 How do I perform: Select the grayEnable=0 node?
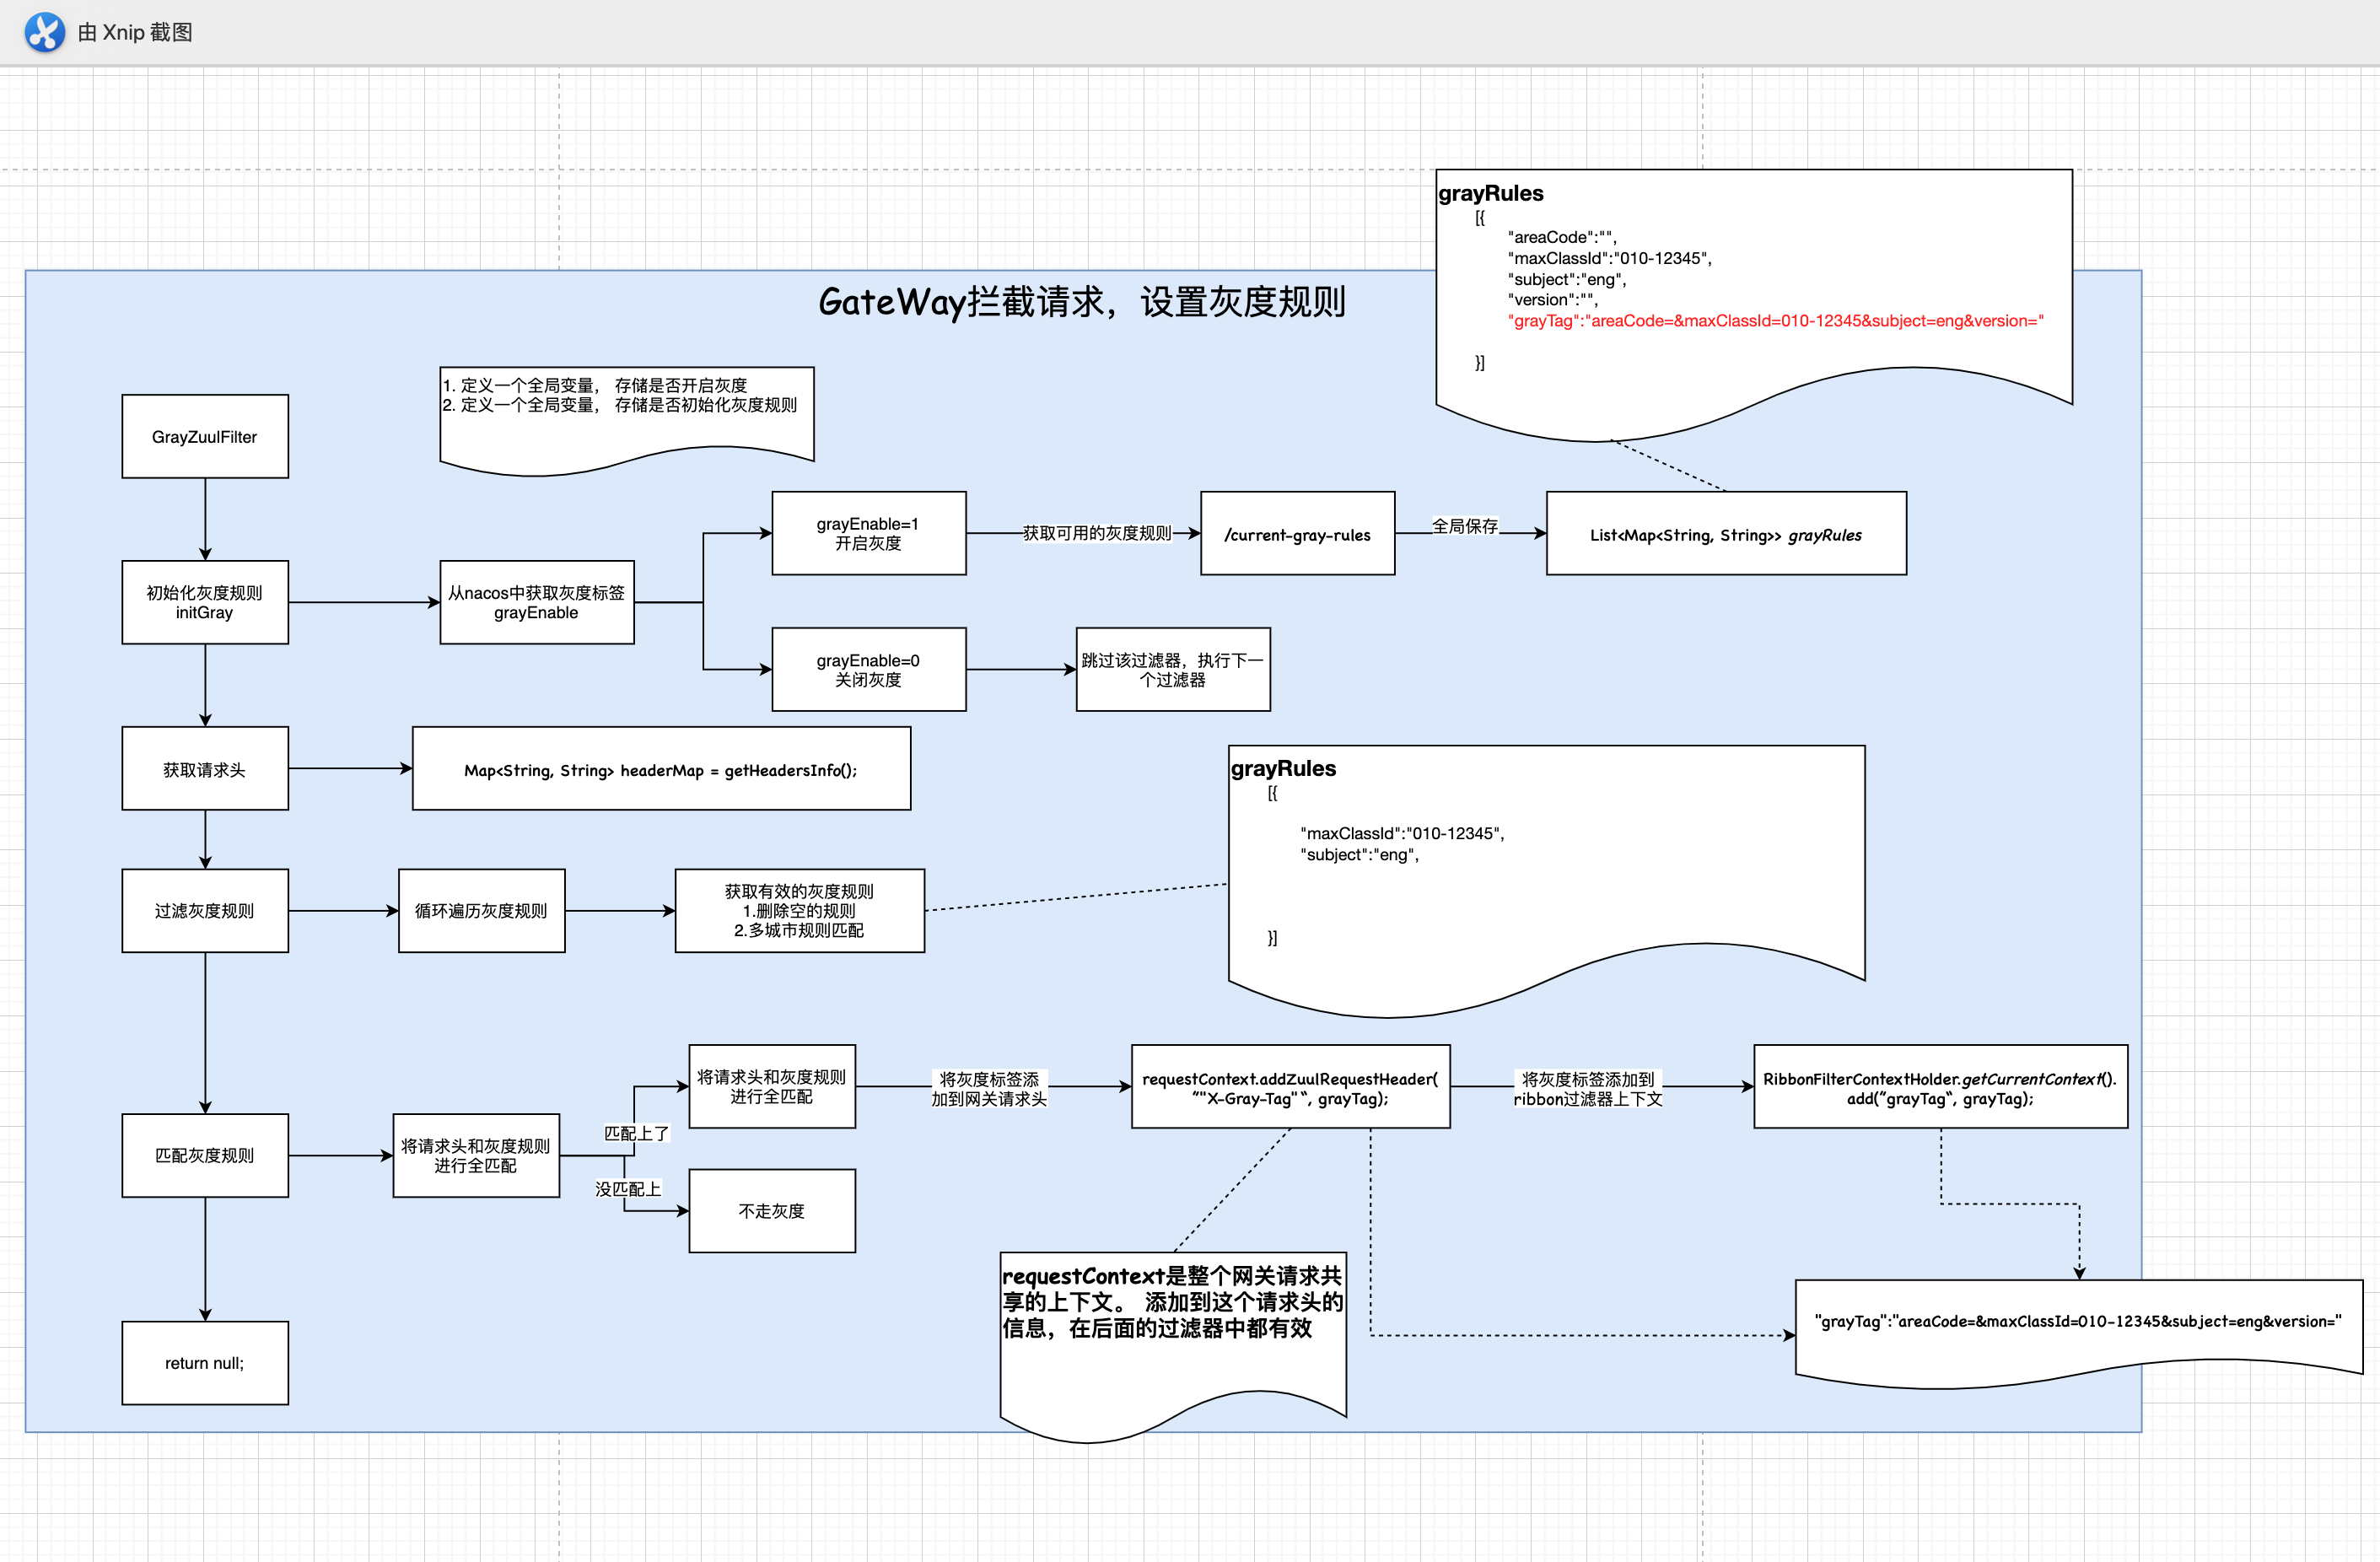tap(868, 669)
